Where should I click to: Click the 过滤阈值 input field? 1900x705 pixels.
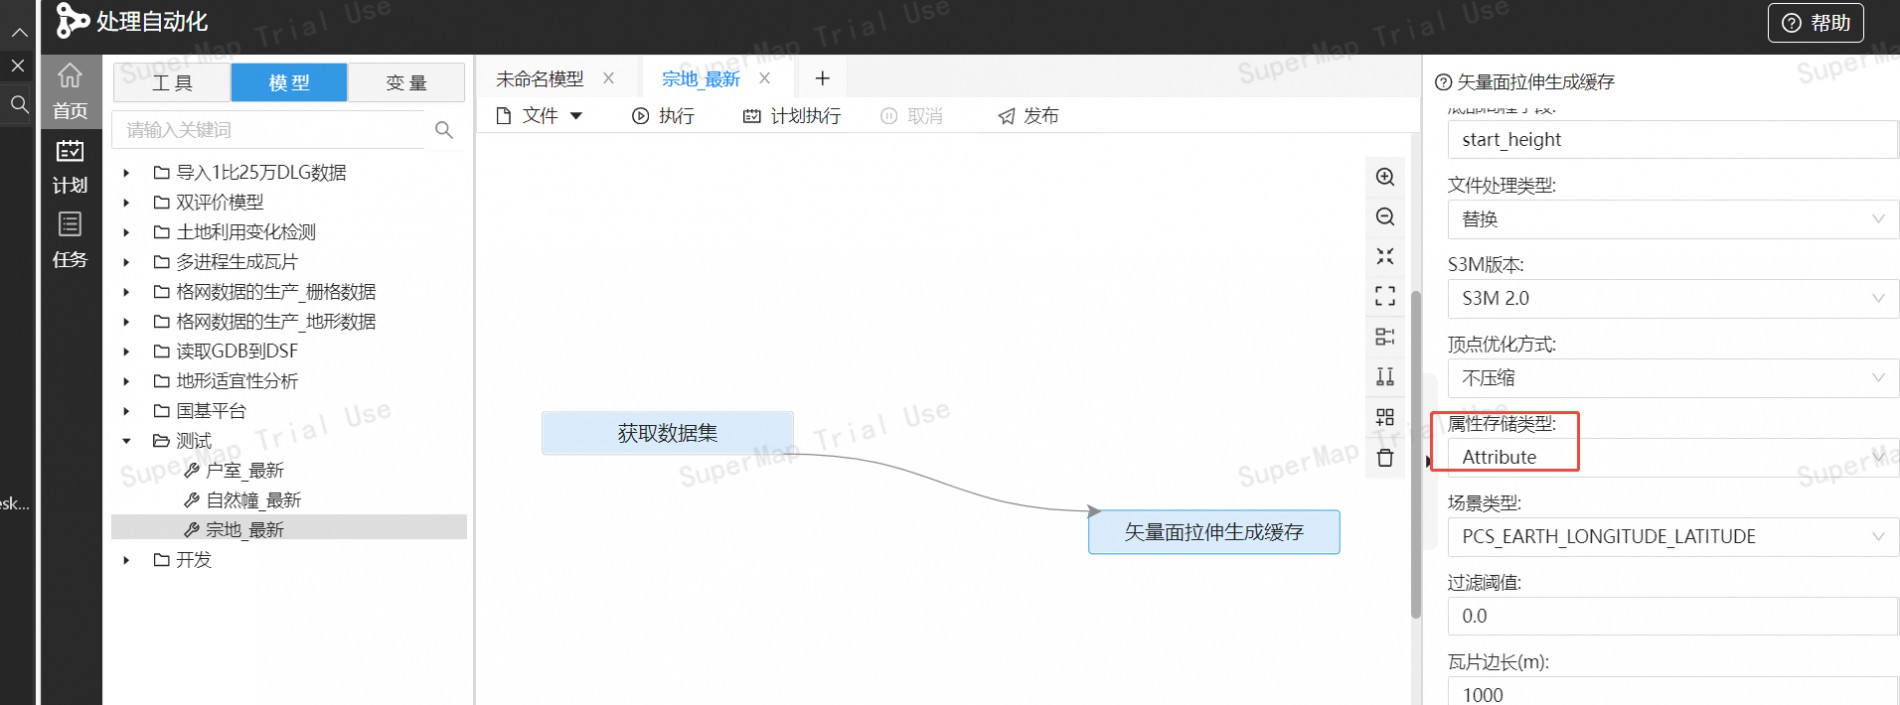pos(1671,616)
